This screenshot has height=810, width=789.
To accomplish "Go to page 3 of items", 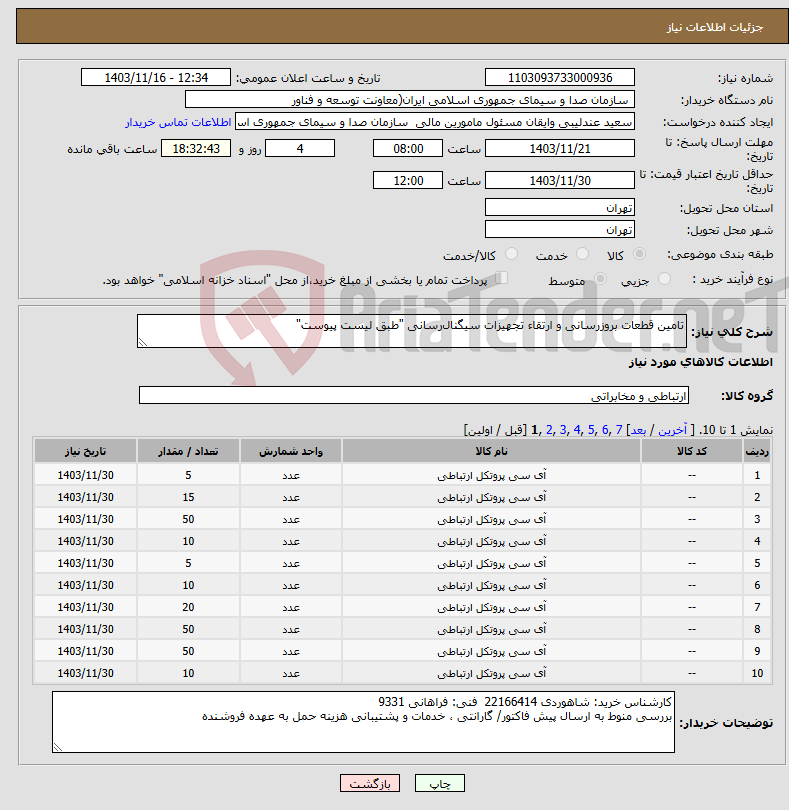I will pyautogui.click(x=563, y=430).
